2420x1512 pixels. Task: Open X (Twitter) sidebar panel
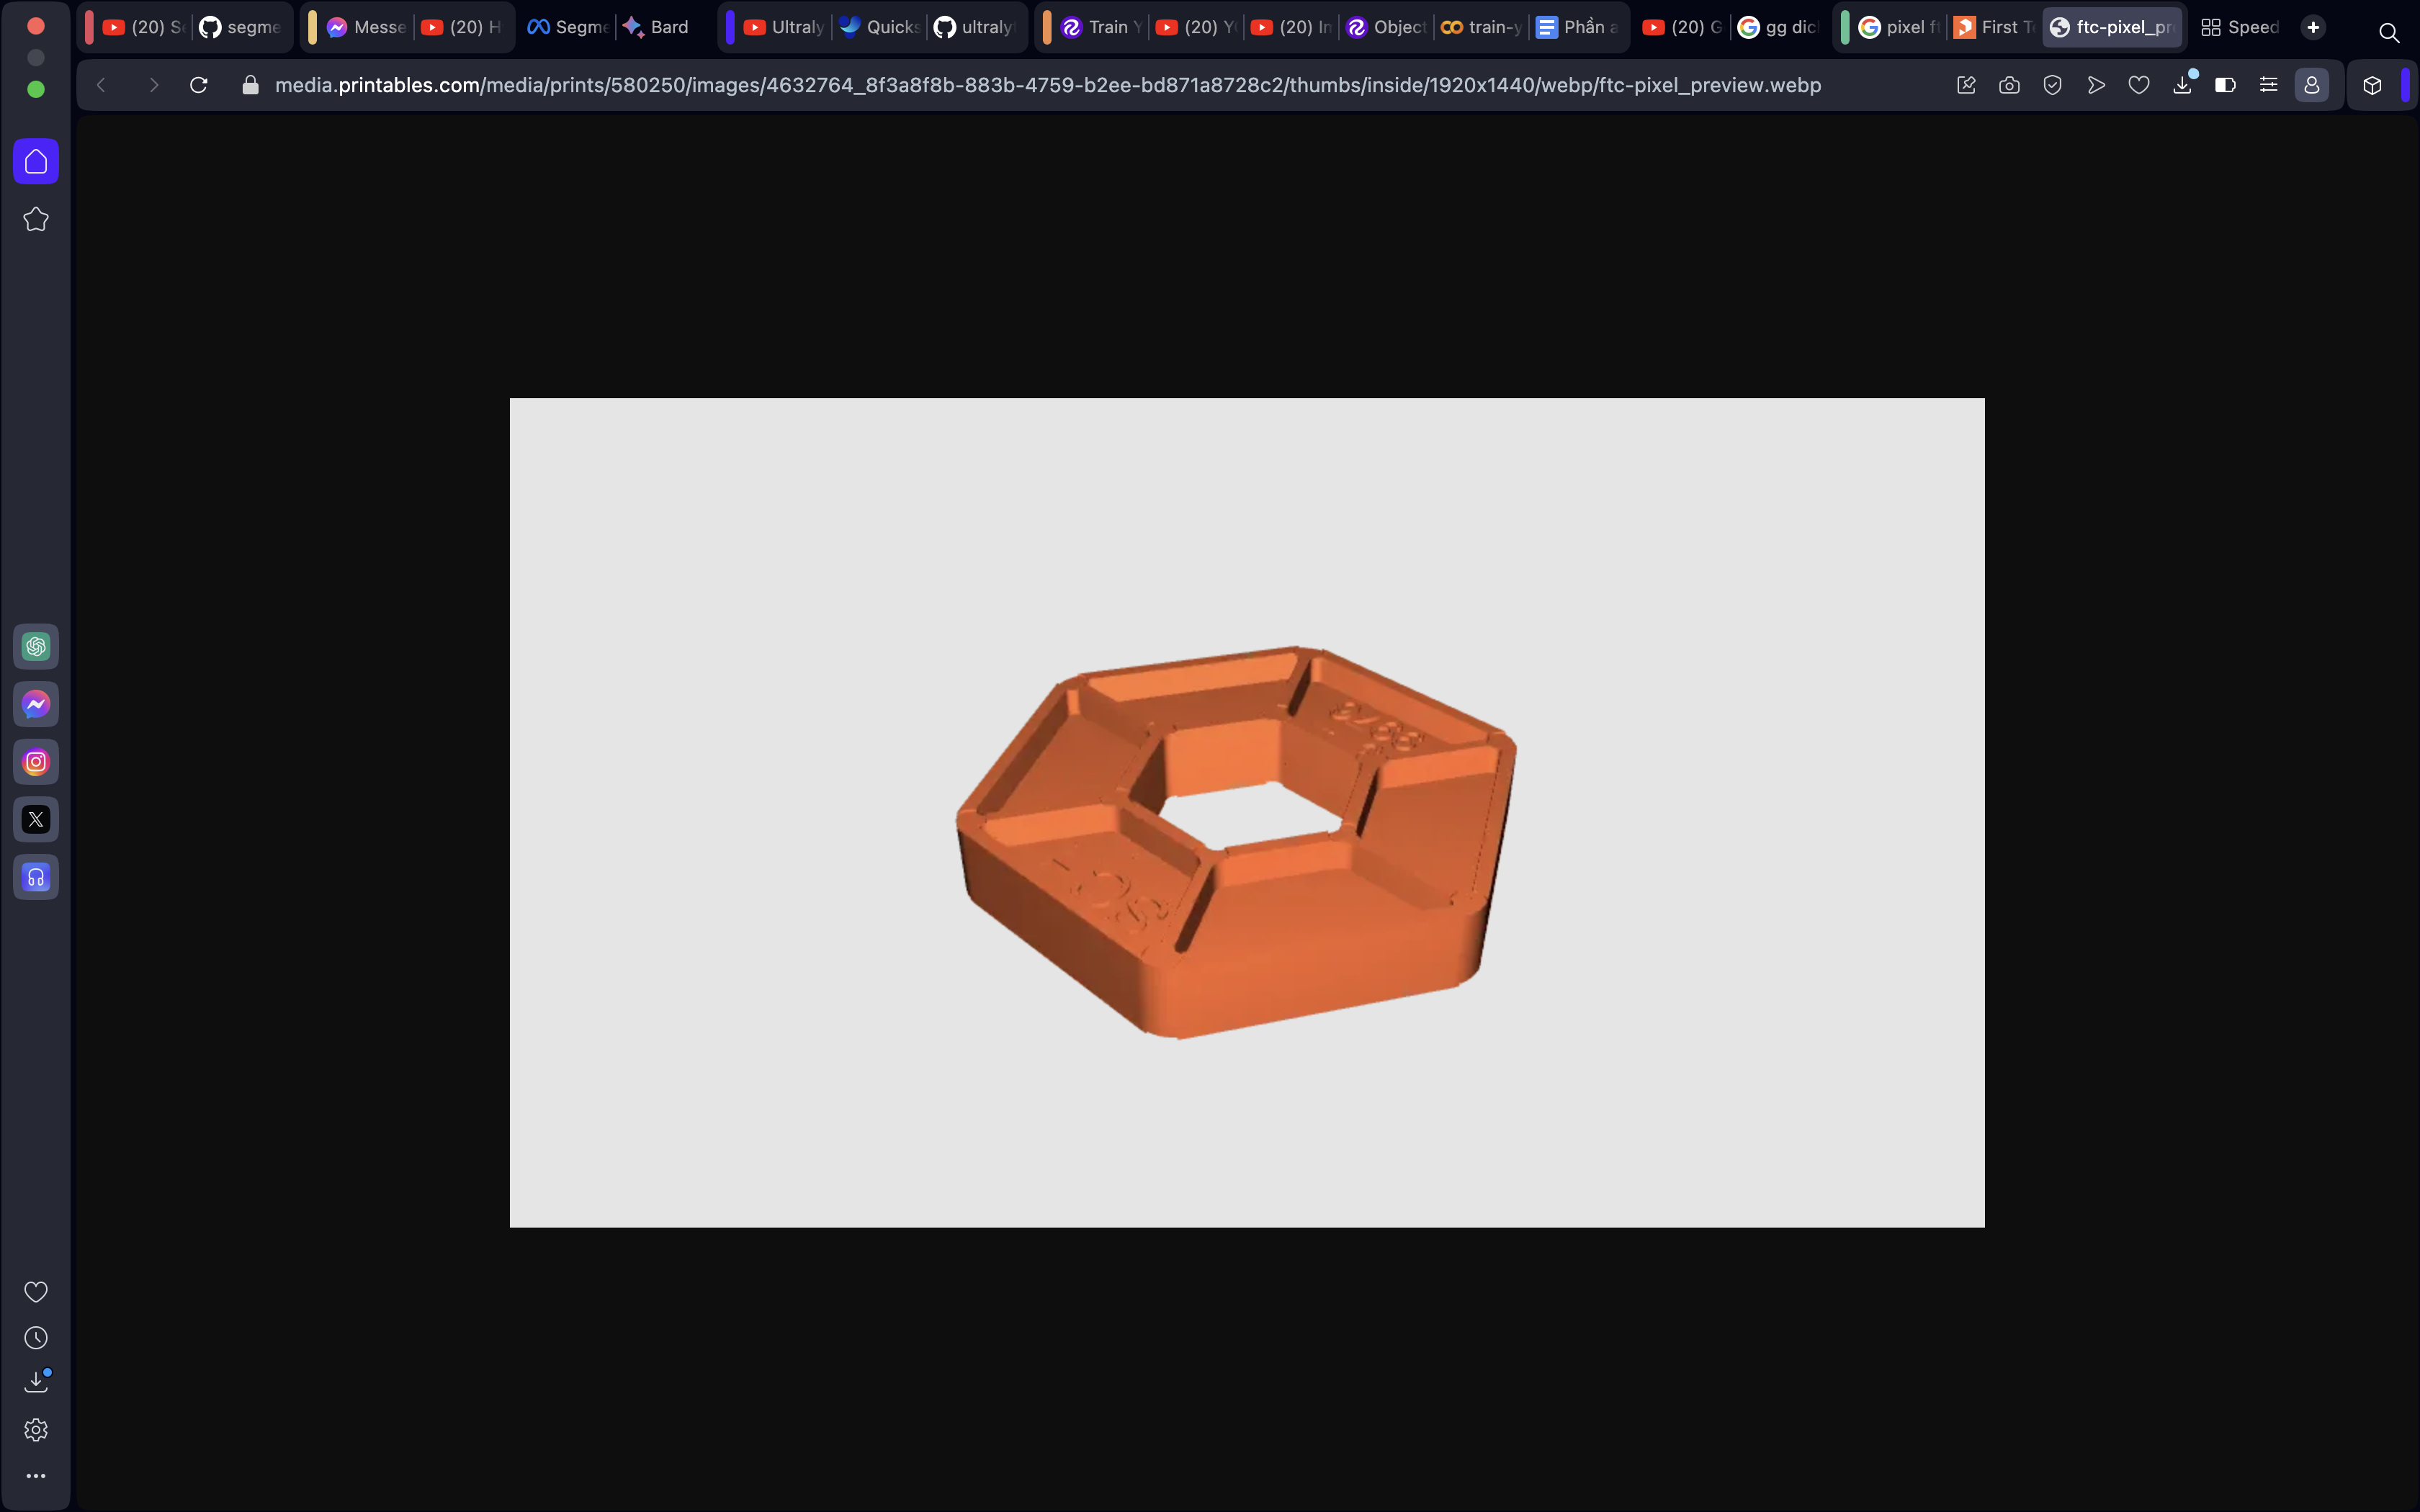click(x=36, y=820)
